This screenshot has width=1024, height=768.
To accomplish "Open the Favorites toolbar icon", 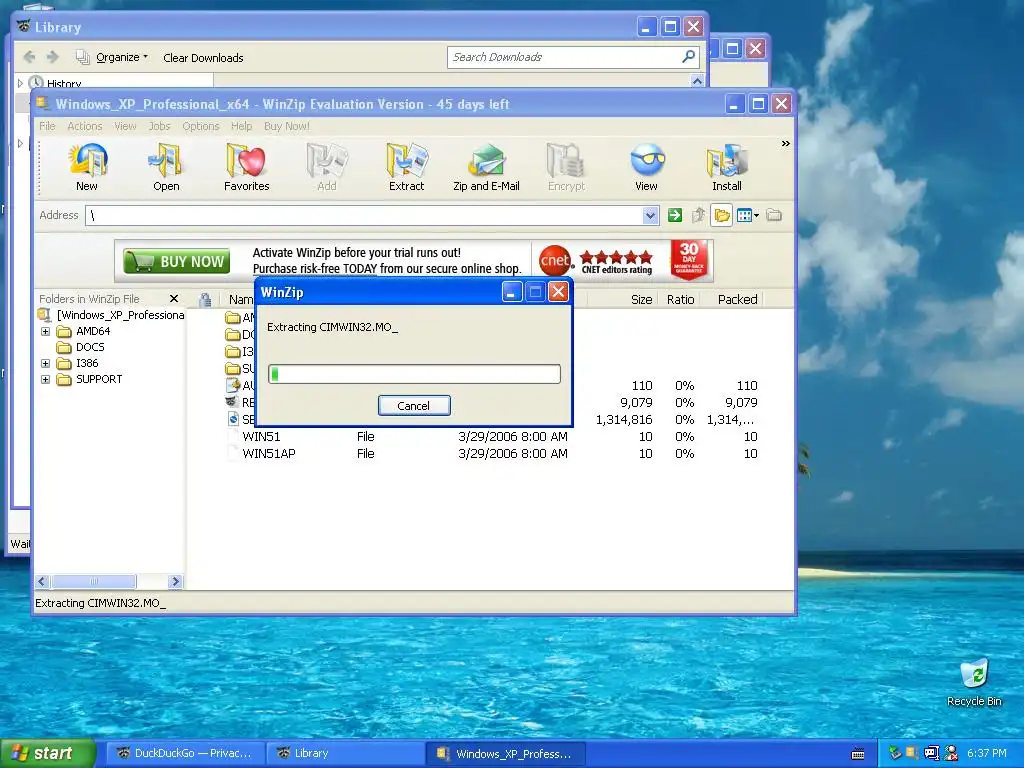I will [246, 167].
